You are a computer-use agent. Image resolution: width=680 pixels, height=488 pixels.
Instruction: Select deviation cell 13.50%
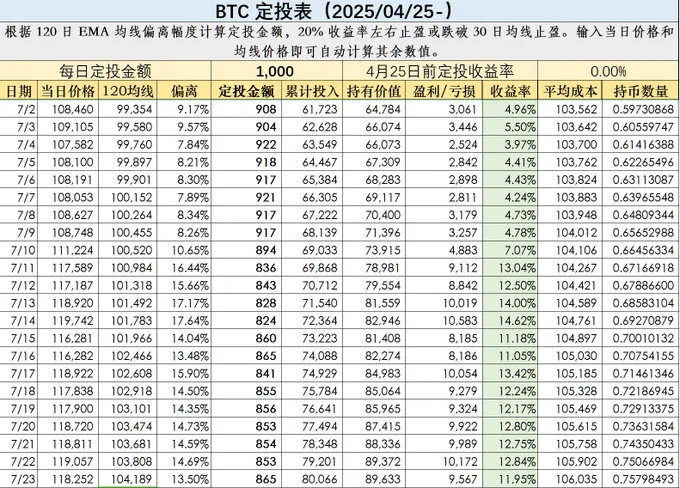coord(184,479)
